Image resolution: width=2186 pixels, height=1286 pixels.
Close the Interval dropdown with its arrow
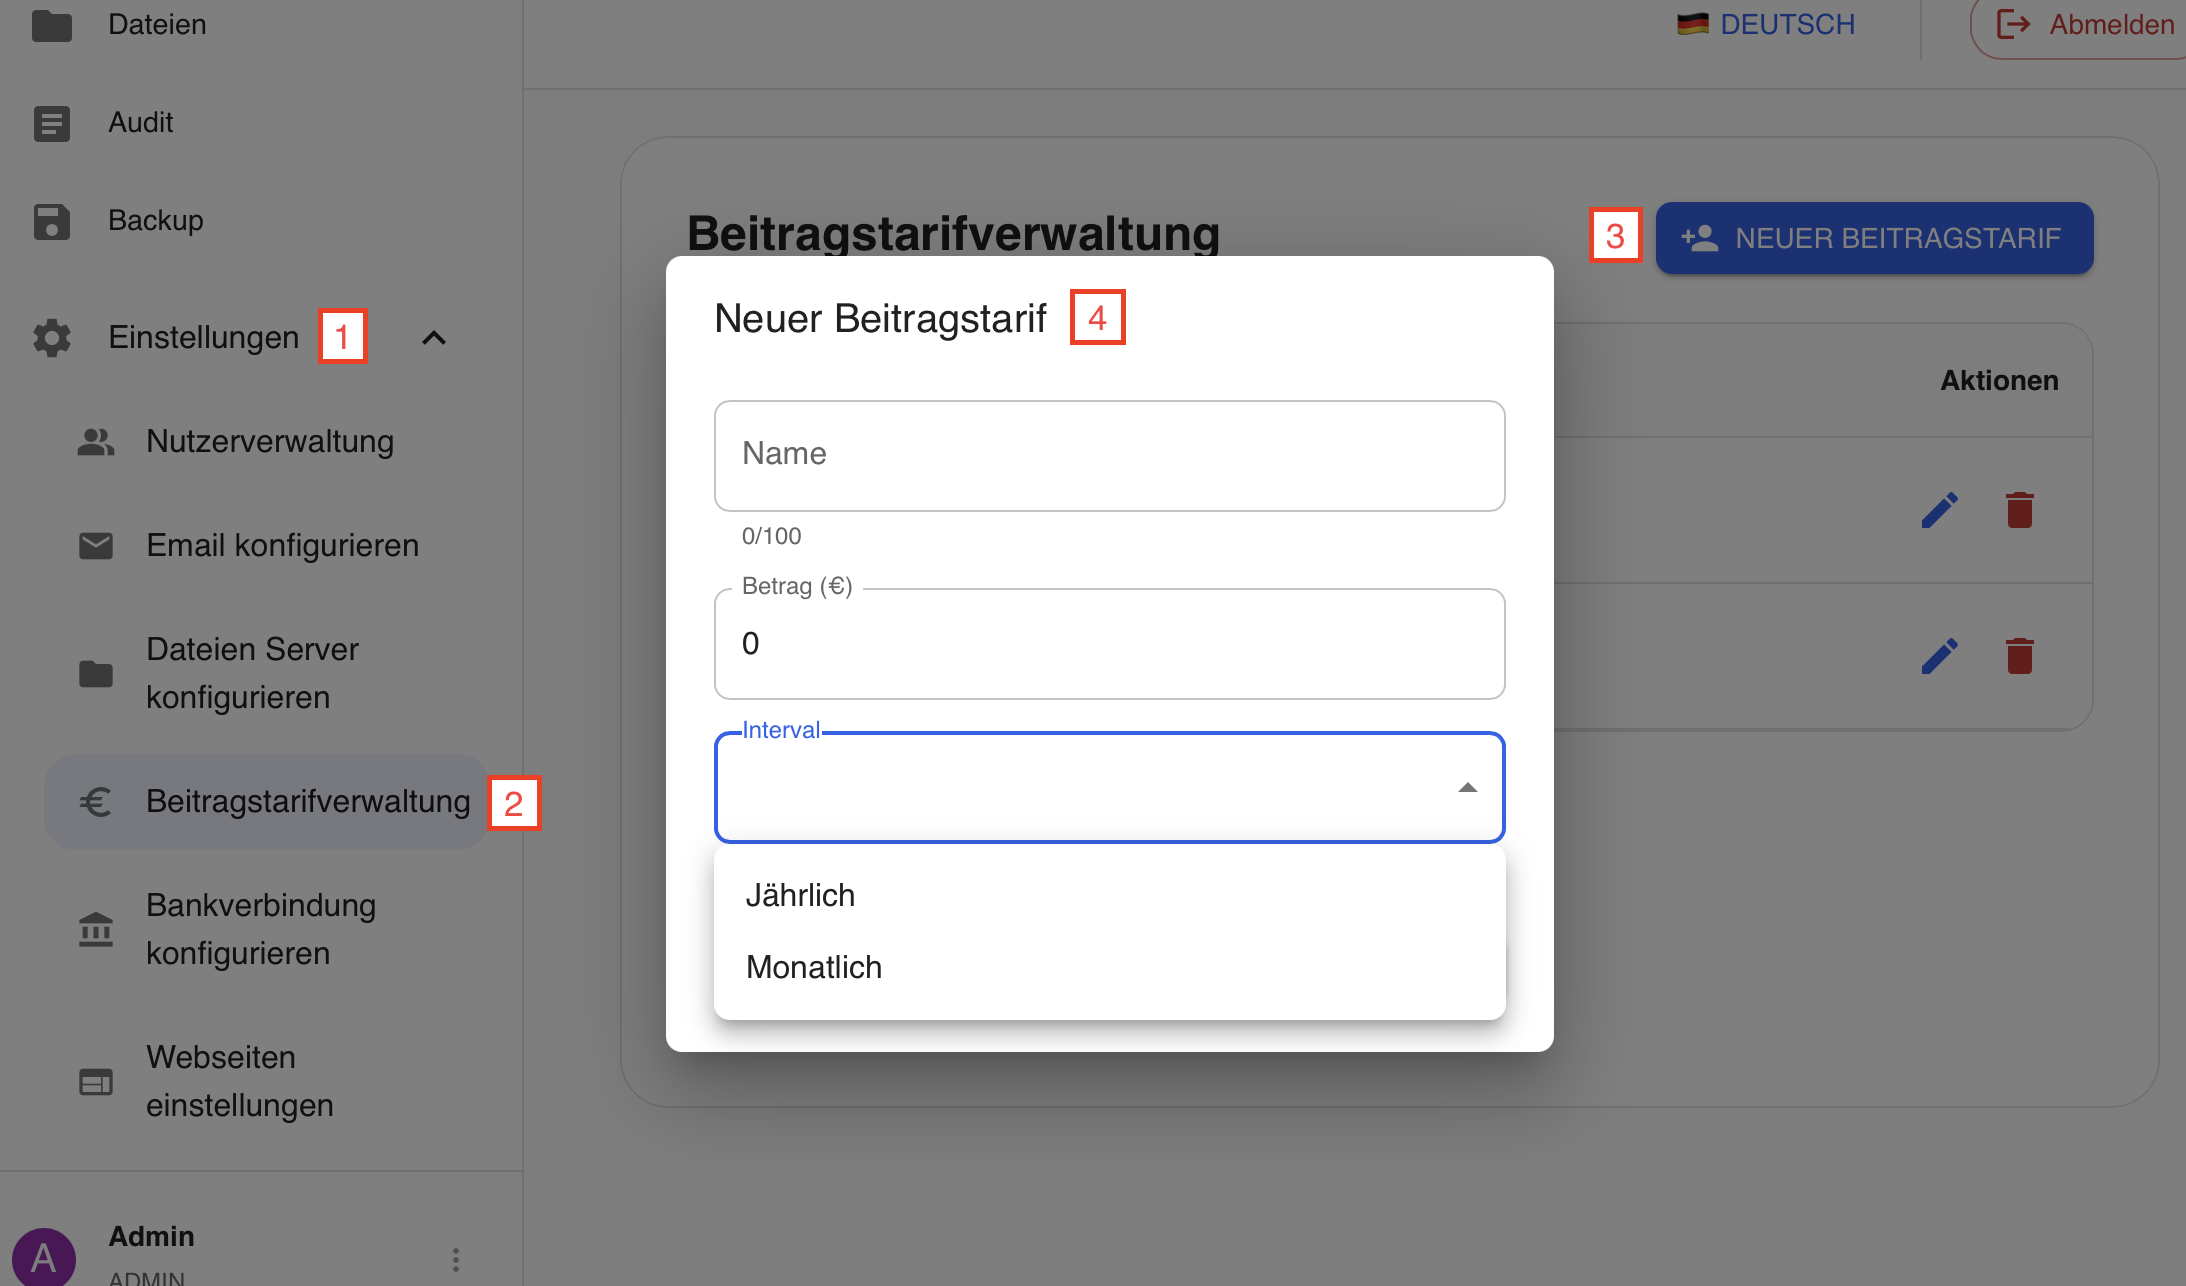(1467, 788)
